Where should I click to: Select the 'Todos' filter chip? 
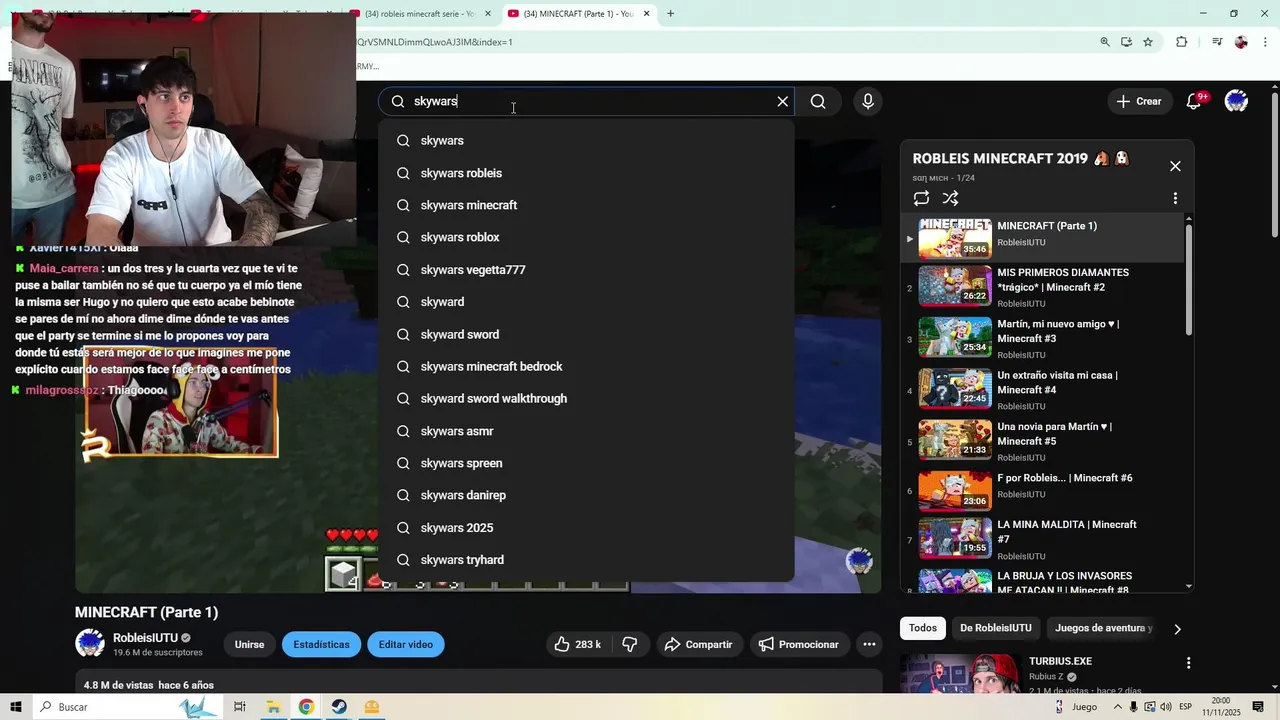(923, 628)
